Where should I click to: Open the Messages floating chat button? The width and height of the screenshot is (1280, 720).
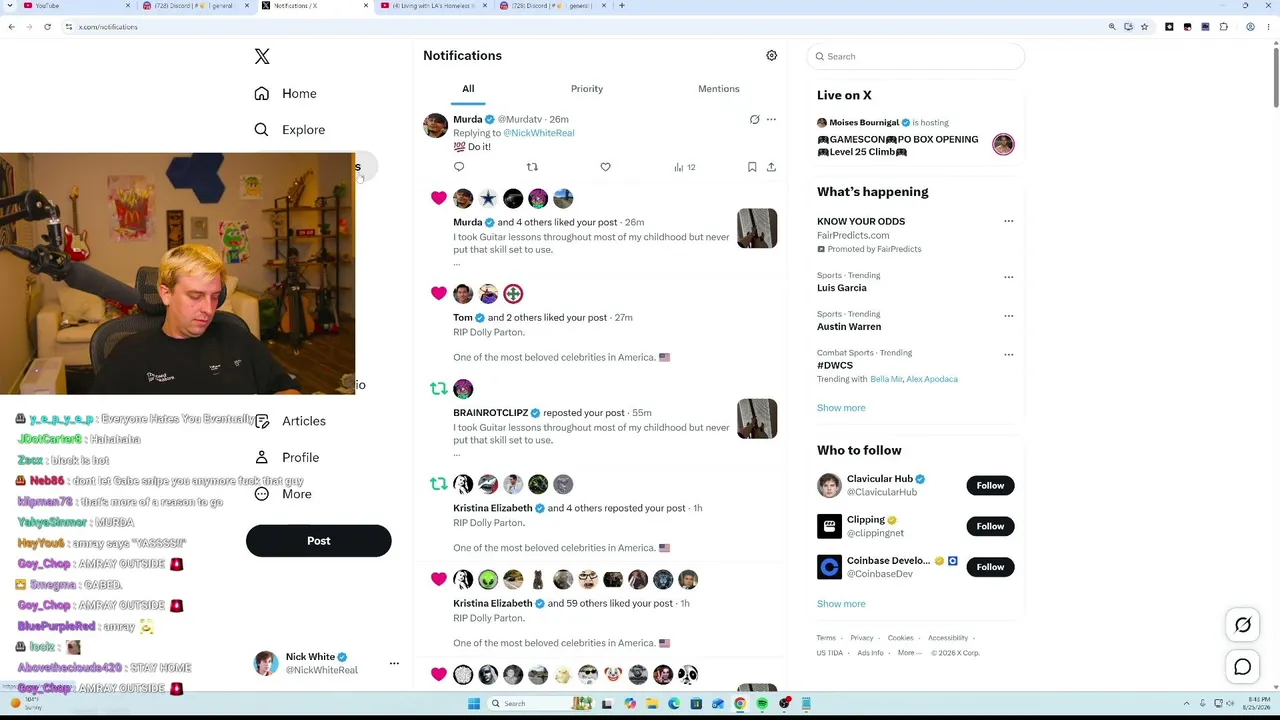tap(1243, 668)
